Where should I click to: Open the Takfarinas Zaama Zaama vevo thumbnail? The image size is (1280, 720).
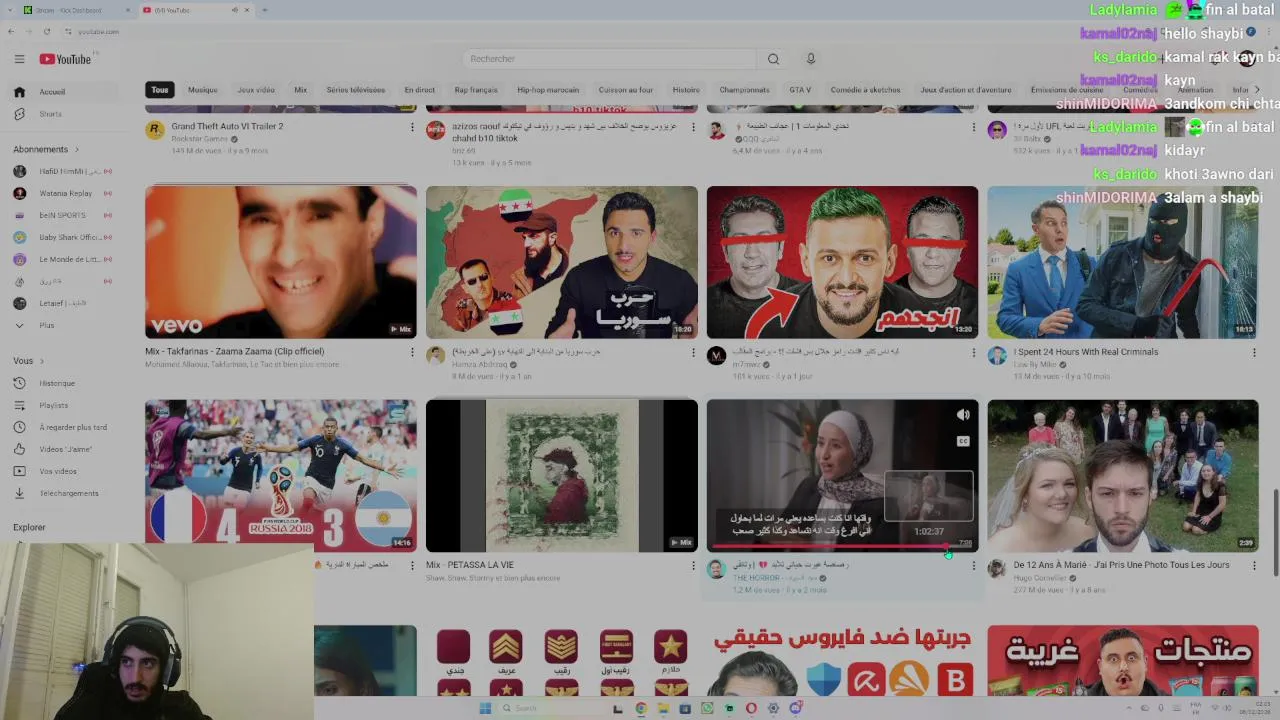tap(281, 262)
